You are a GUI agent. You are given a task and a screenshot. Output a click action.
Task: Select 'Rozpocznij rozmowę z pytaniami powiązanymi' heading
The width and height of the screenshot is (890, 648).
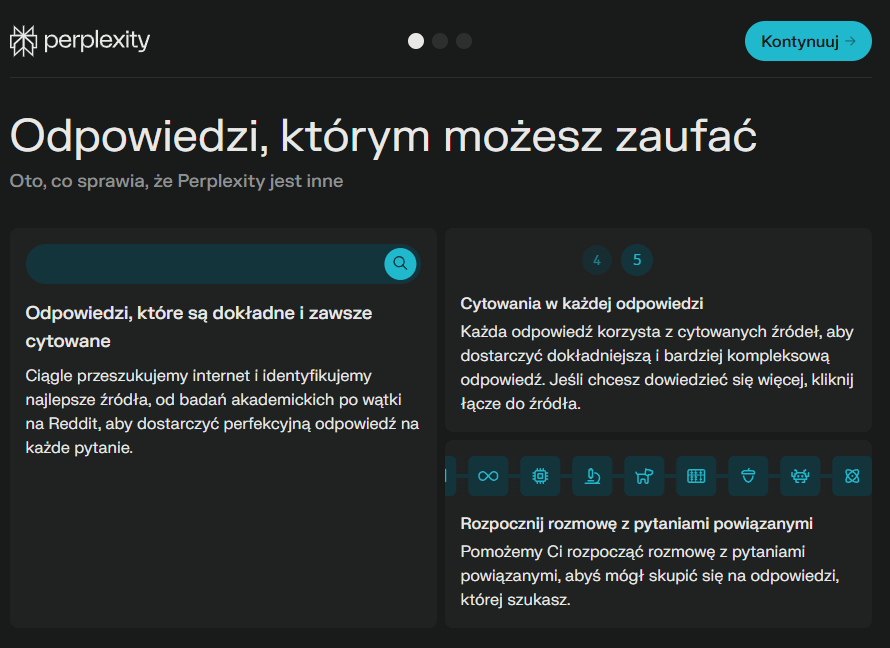(x=636, y=523)
